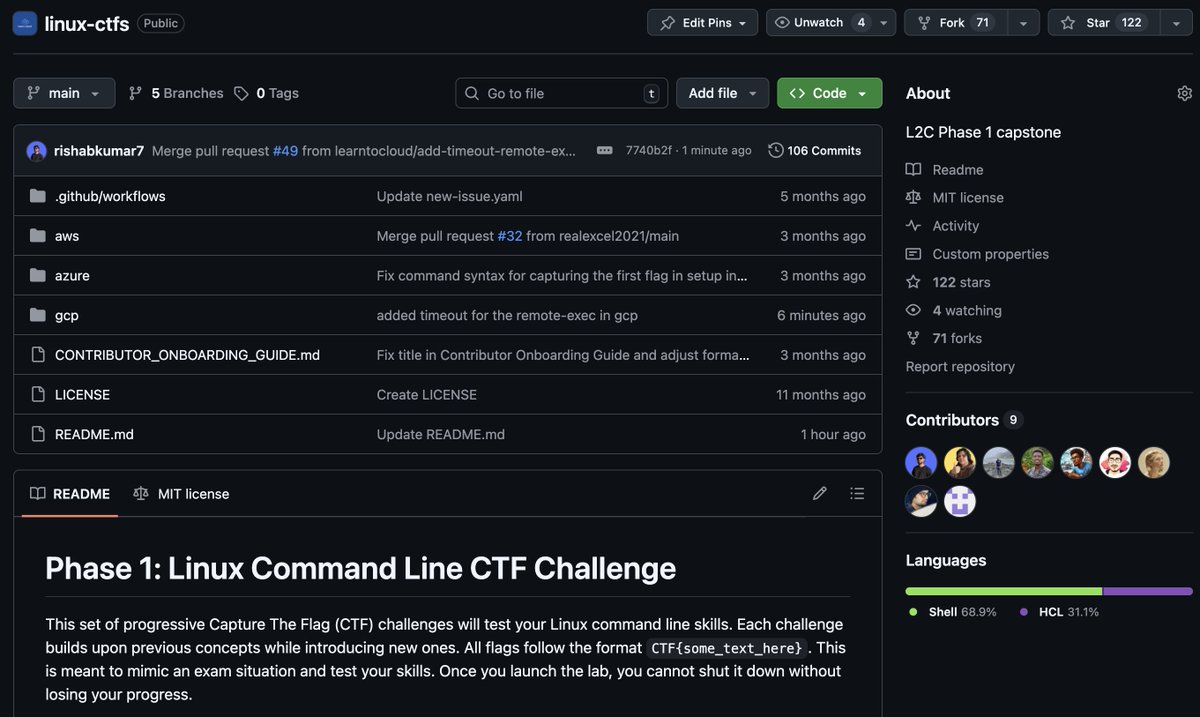
Task: Open the HCL 31.1% language link
Action: pos(1059,612)
